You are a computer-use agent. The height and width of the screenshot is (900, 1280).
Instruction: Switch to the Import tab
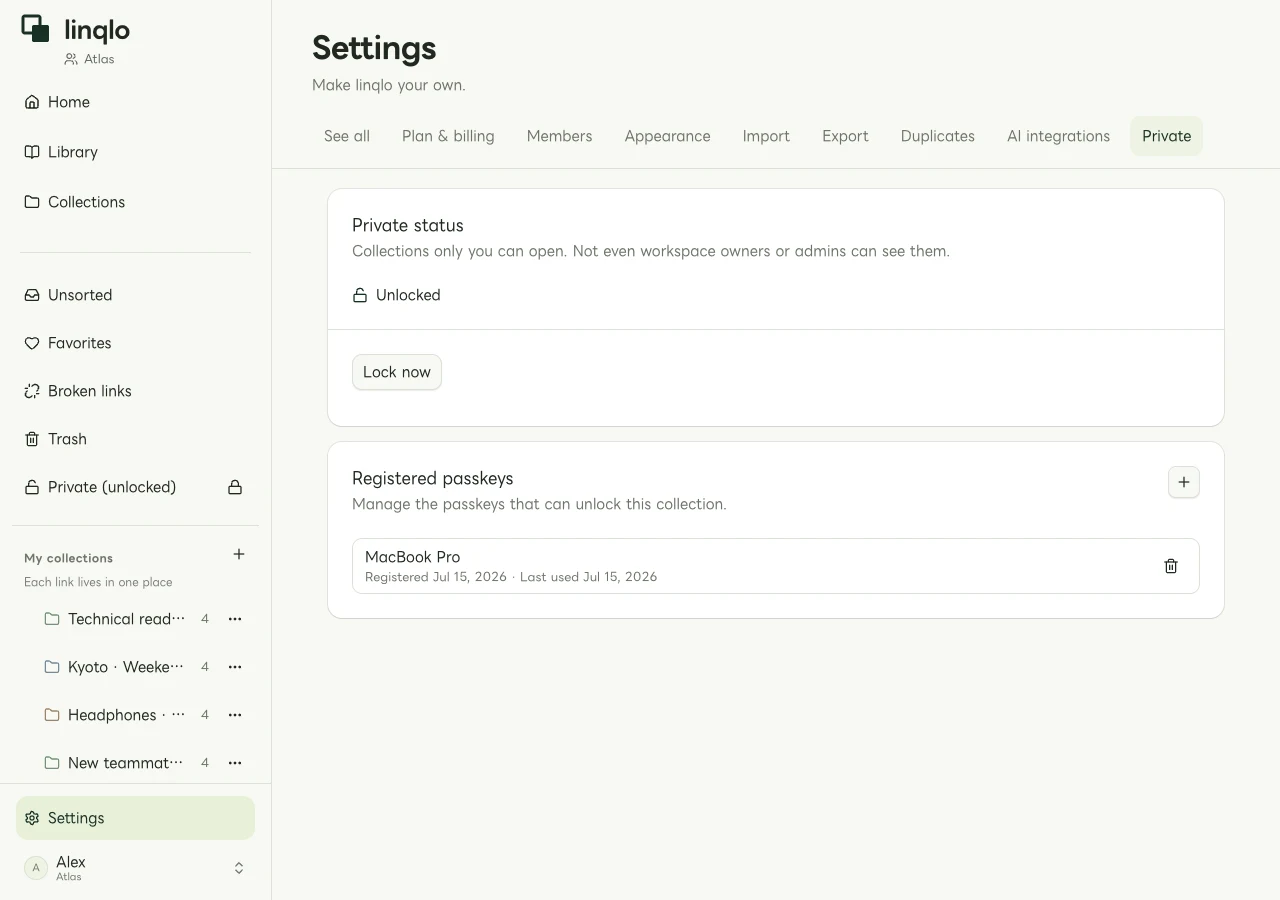tap(766, 136)
